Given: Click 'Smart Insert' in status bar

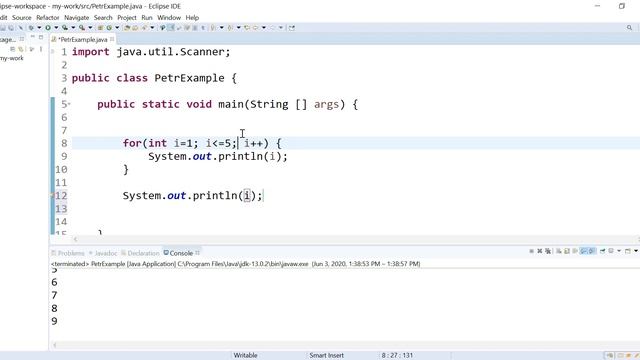Looking at the screenshot, I should coord(327,356).
